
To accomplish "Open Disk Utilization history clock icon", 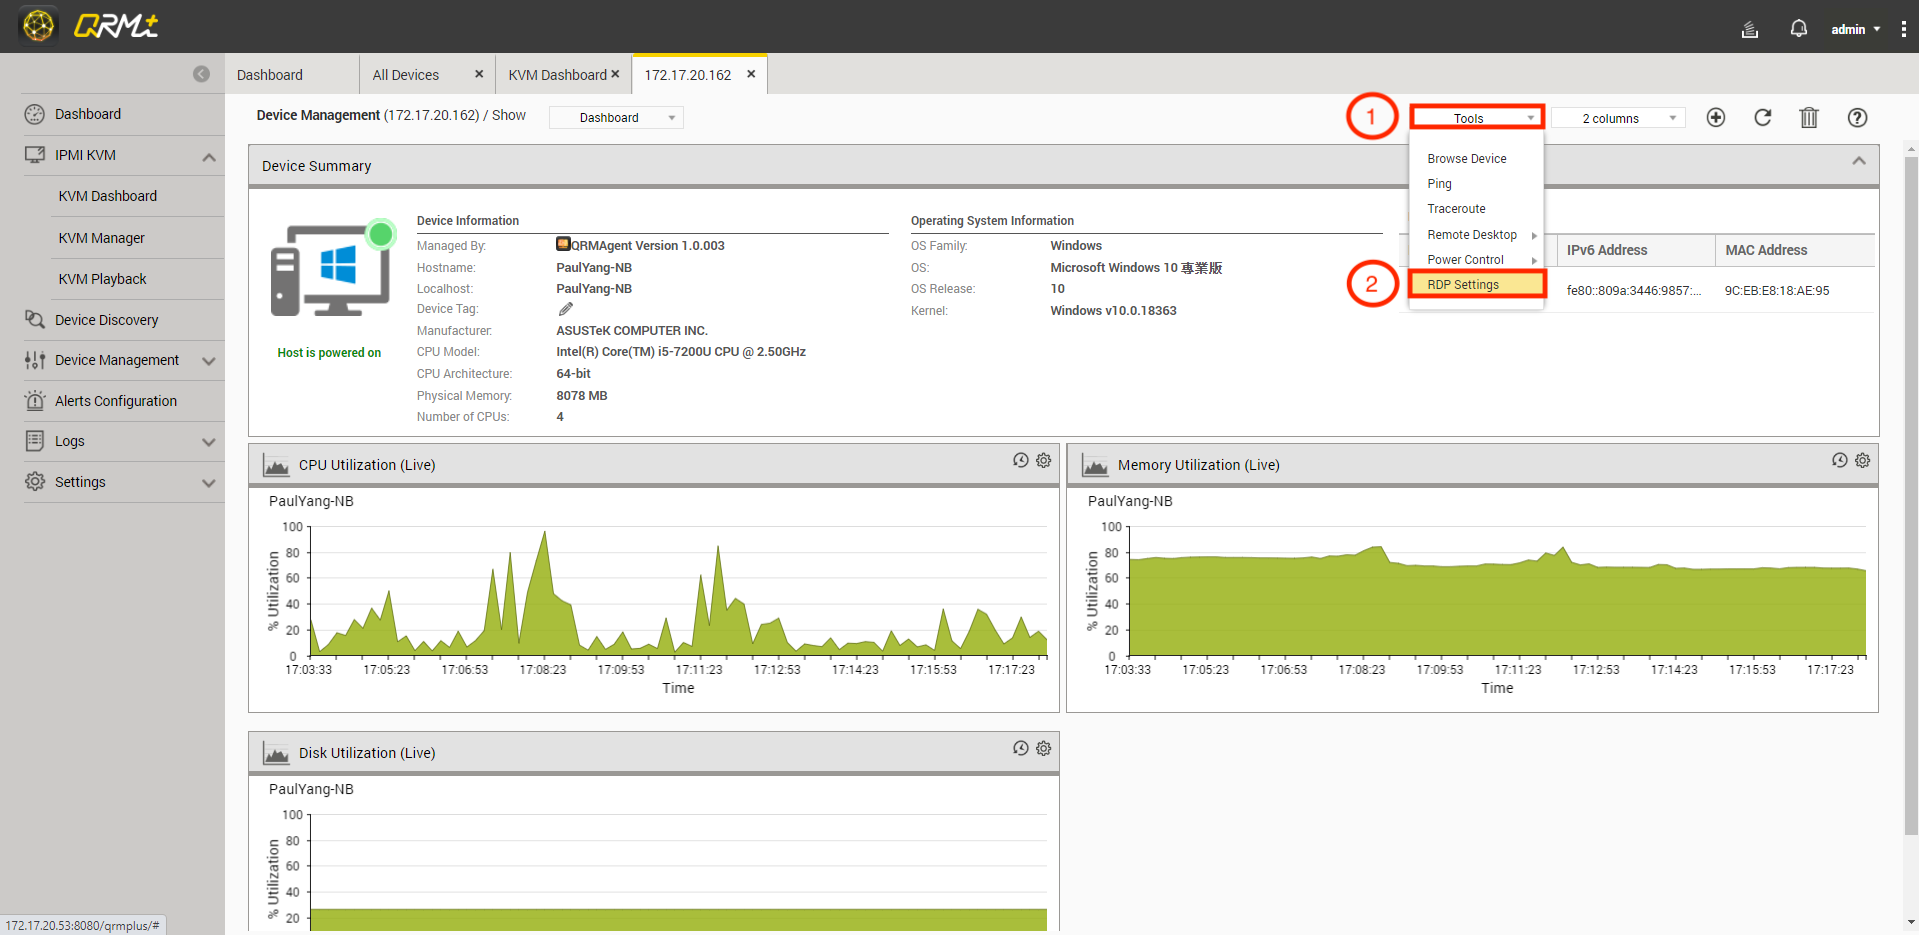I will coord(1020,748).
